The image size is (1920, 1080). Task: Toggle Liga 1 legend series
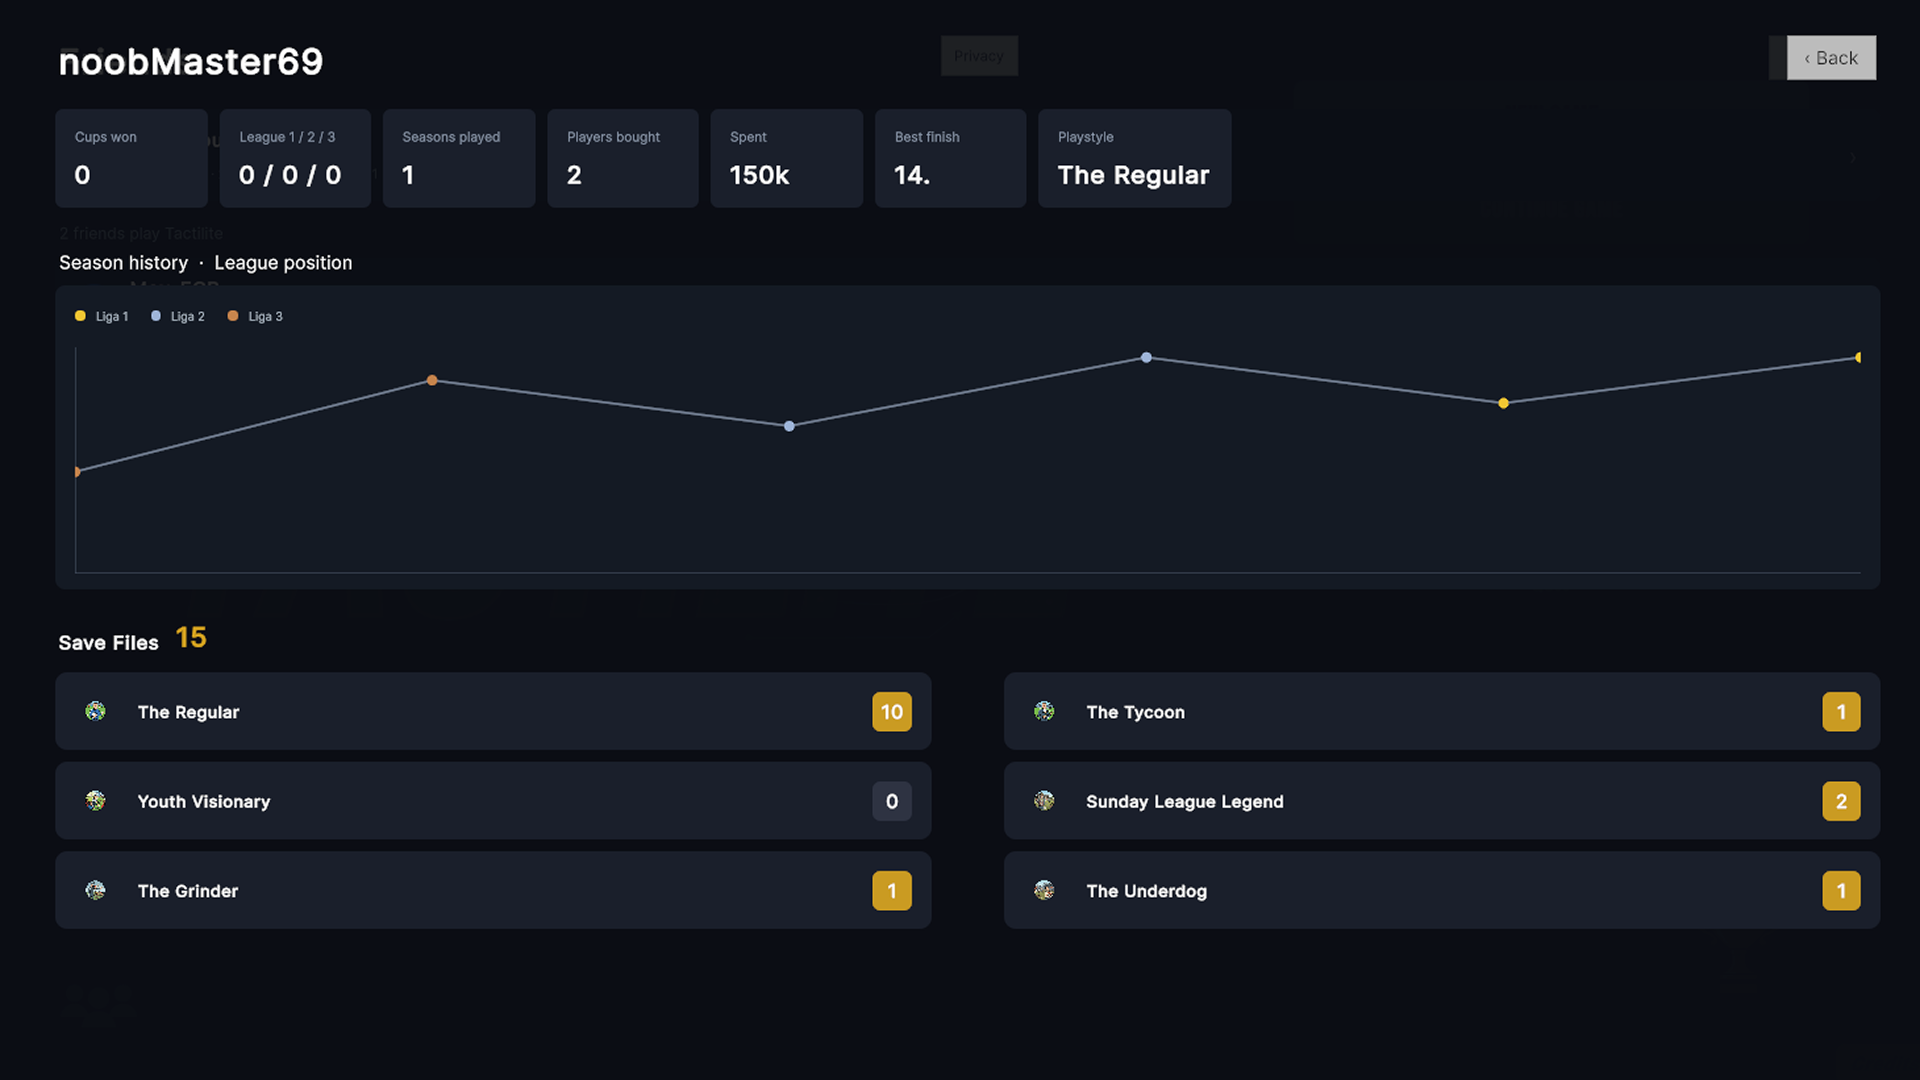(102, 316)
